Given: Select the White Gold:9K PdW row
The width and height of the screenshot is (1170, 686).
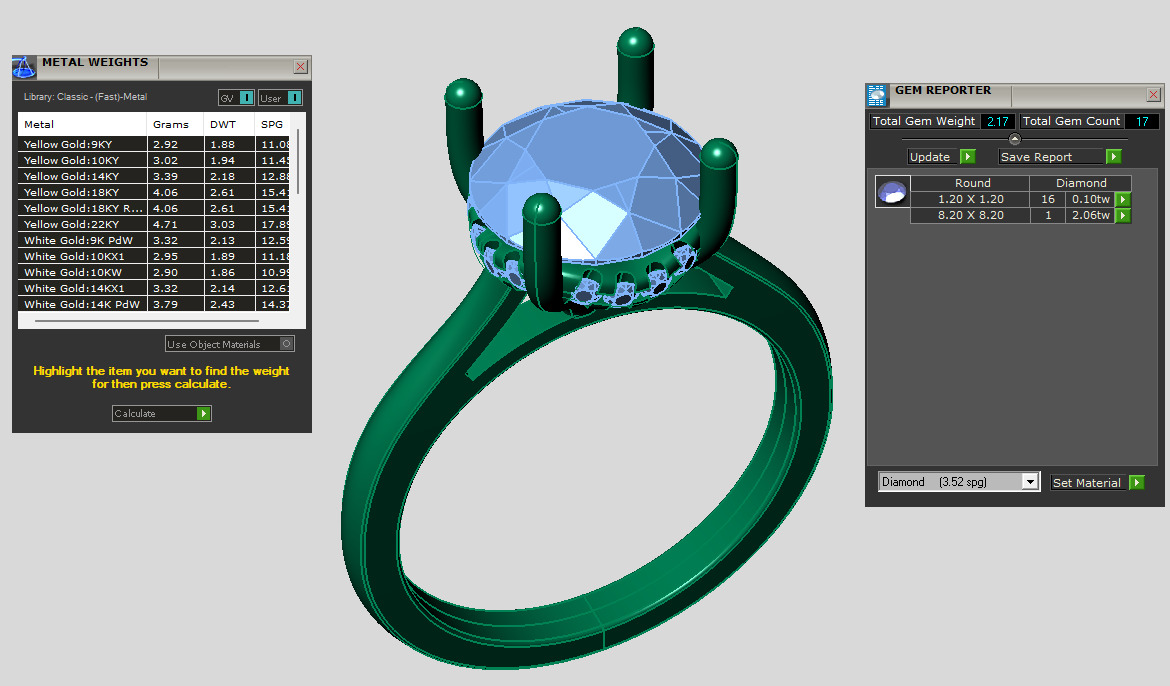Looking at the screenshot, I should [153, 240].
